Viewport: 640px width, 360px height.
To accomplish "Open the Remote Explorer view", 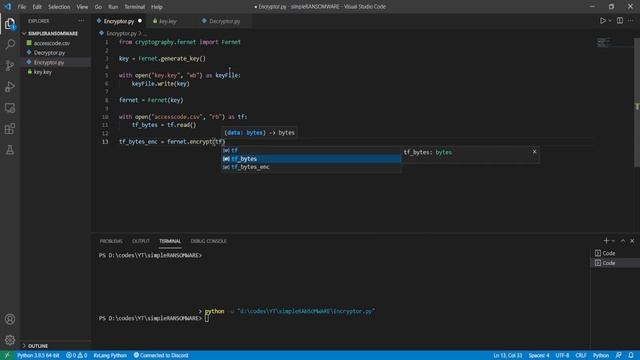I will pyautogui.click(x=10, y=108).
